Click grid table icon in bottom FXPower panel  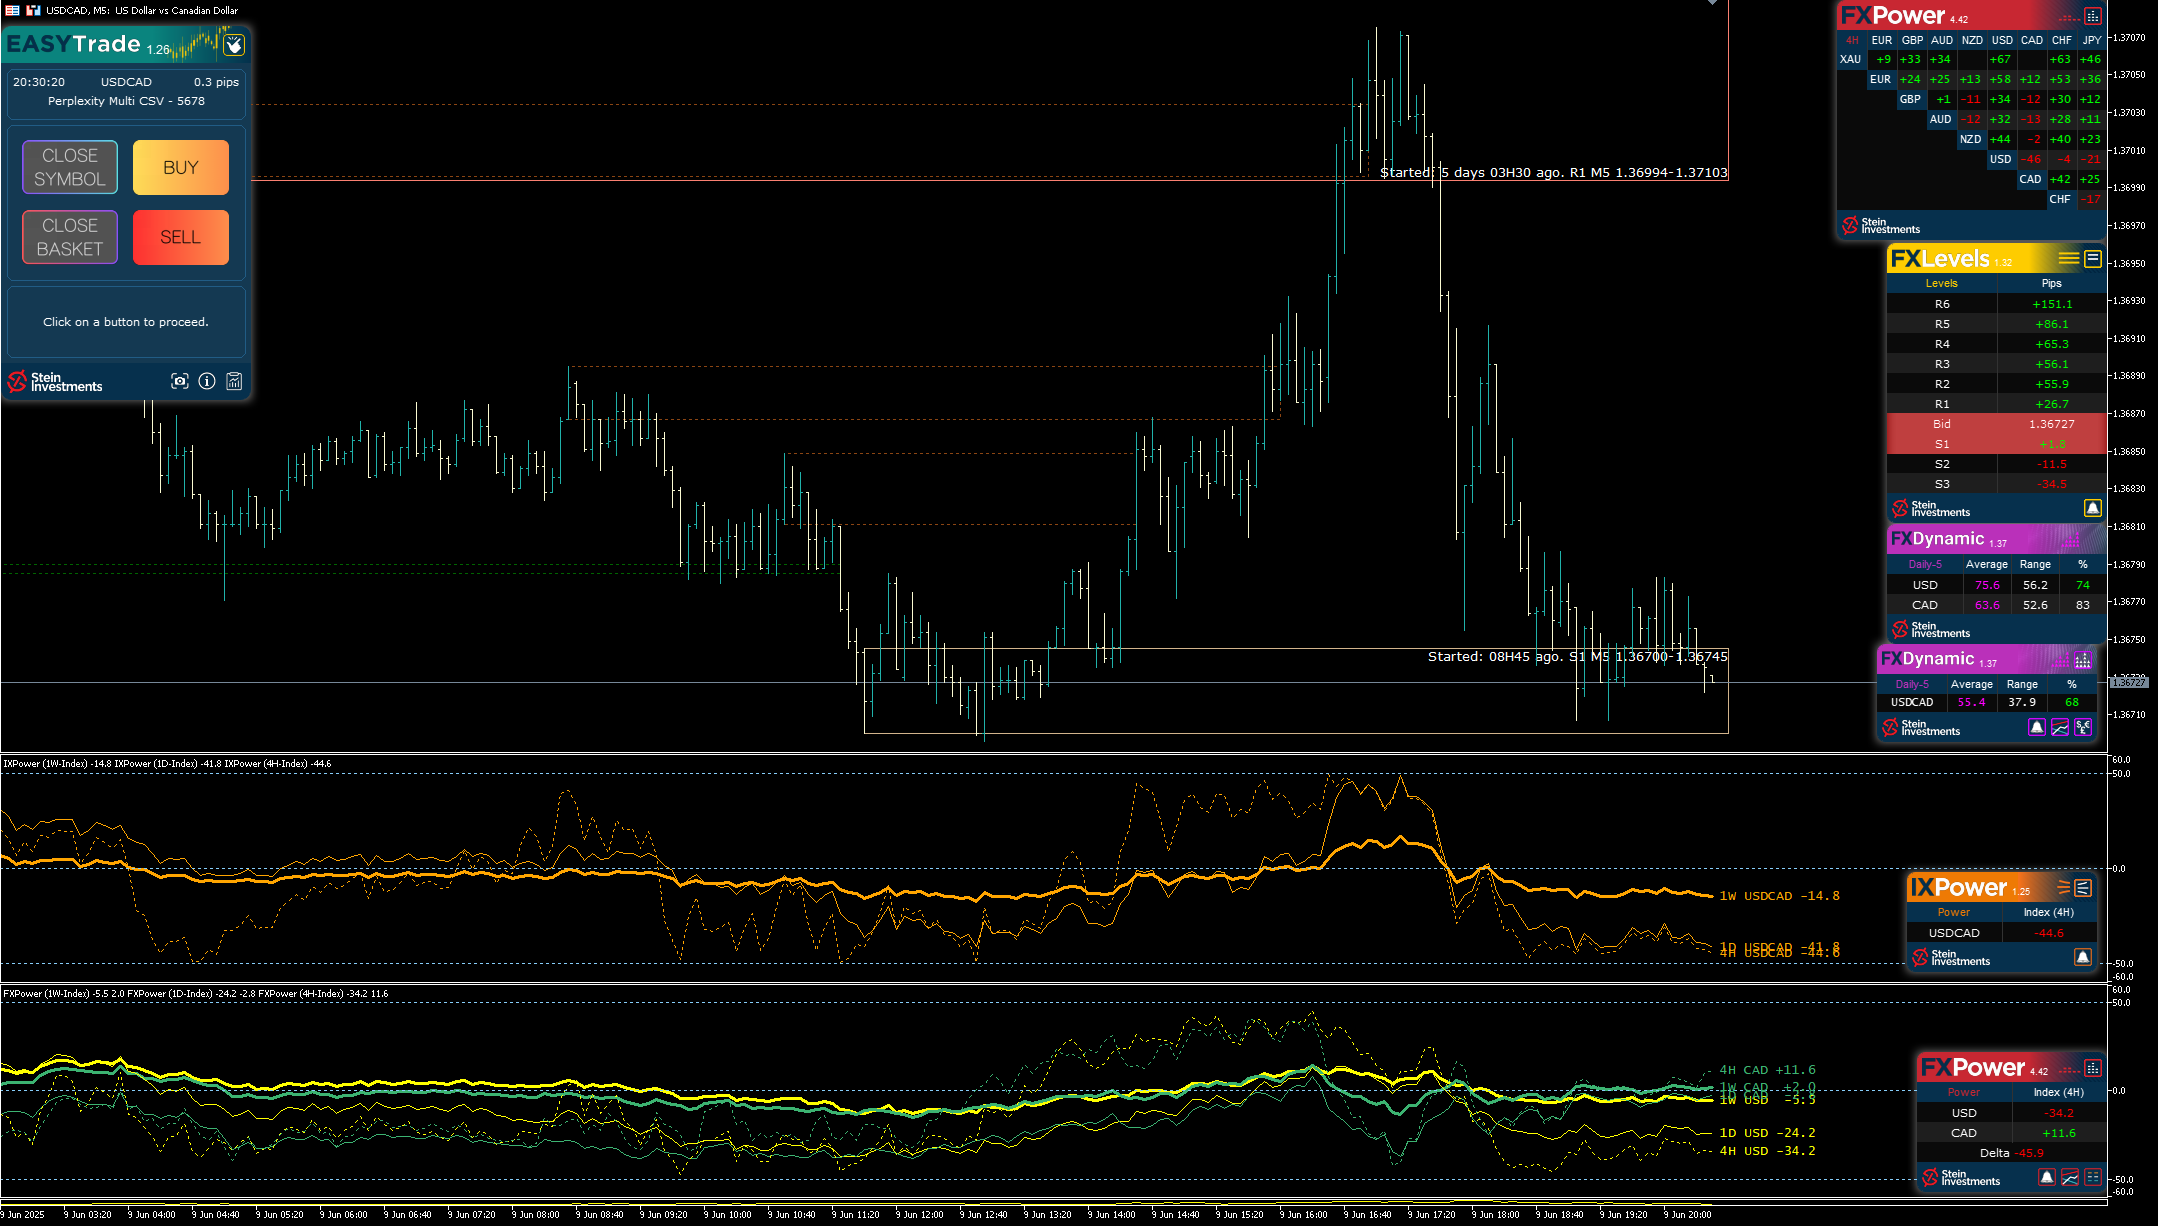coord(2093,1177)
